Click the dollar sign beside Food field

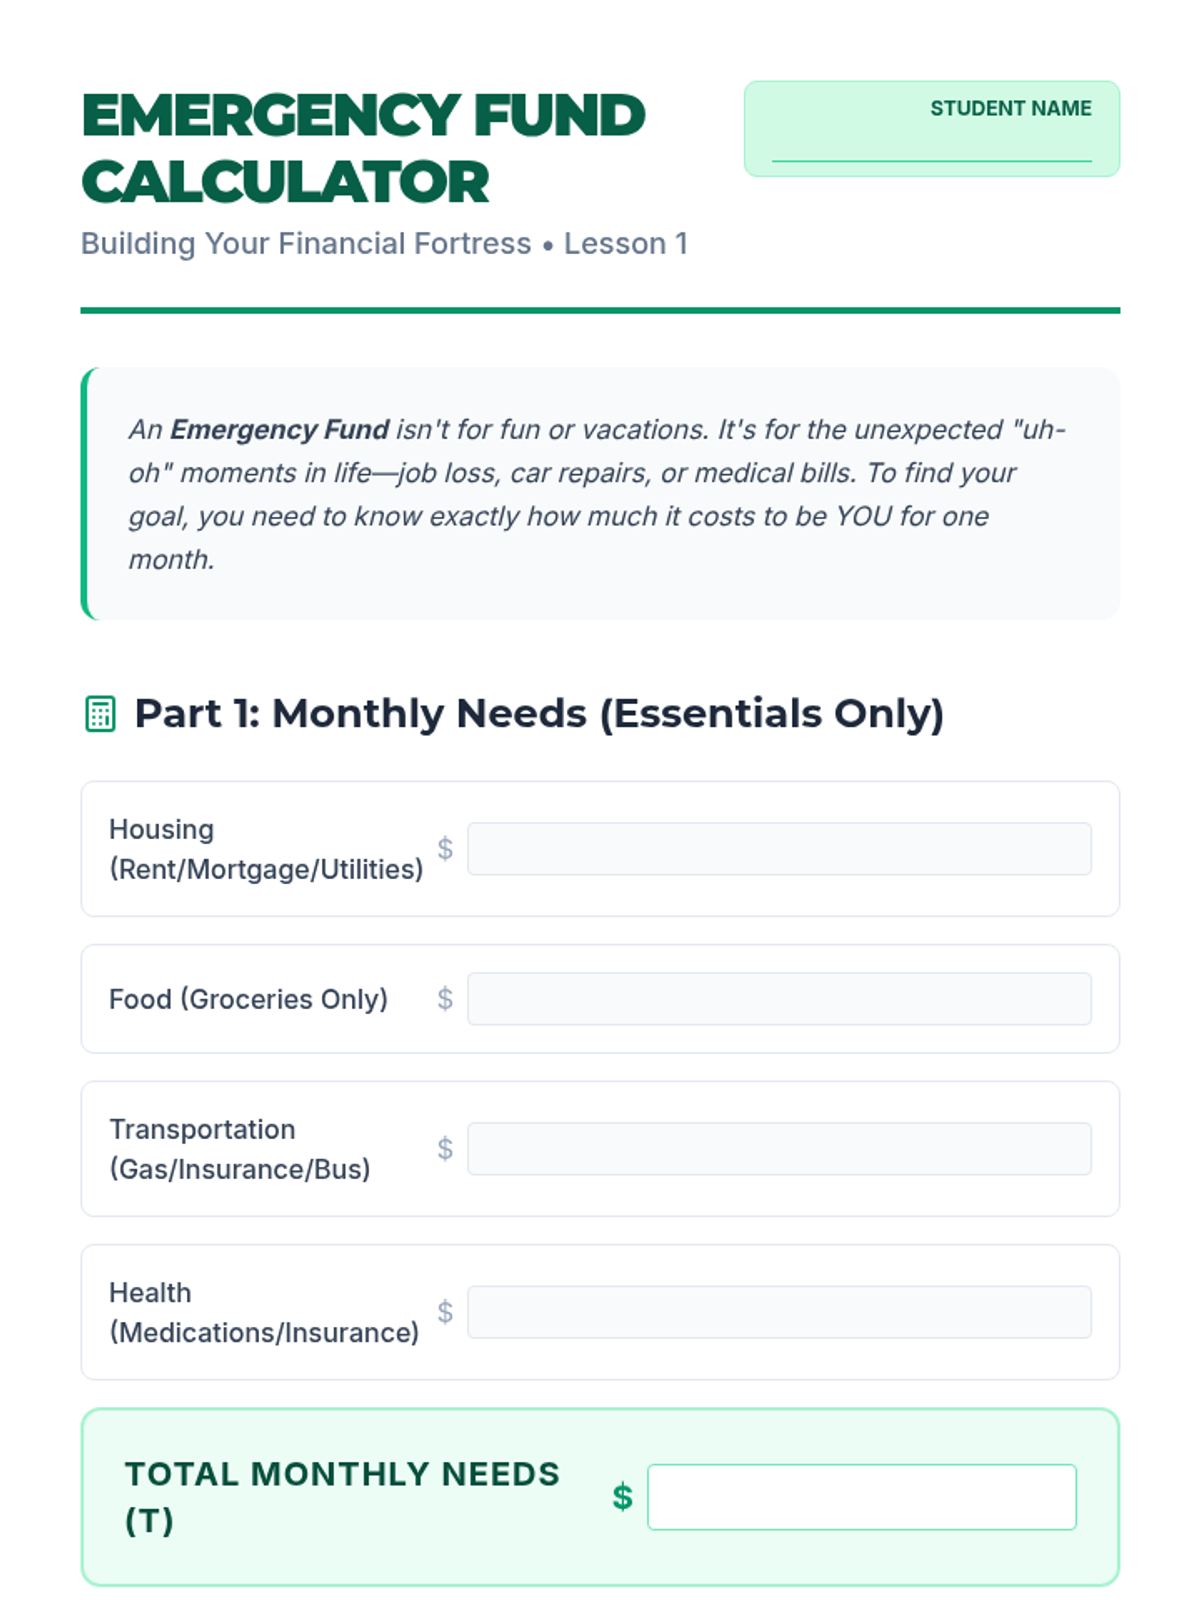[x=445, y=999]
